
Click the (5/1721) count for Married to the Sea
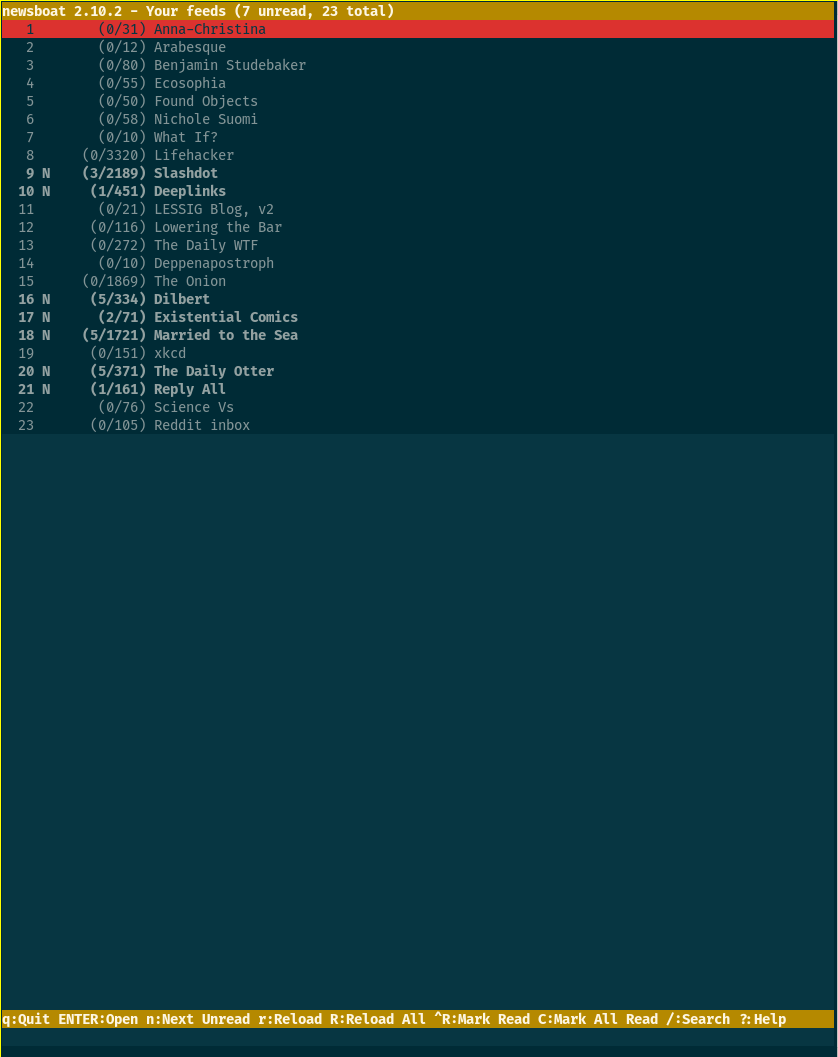click(x=114, y=335)
